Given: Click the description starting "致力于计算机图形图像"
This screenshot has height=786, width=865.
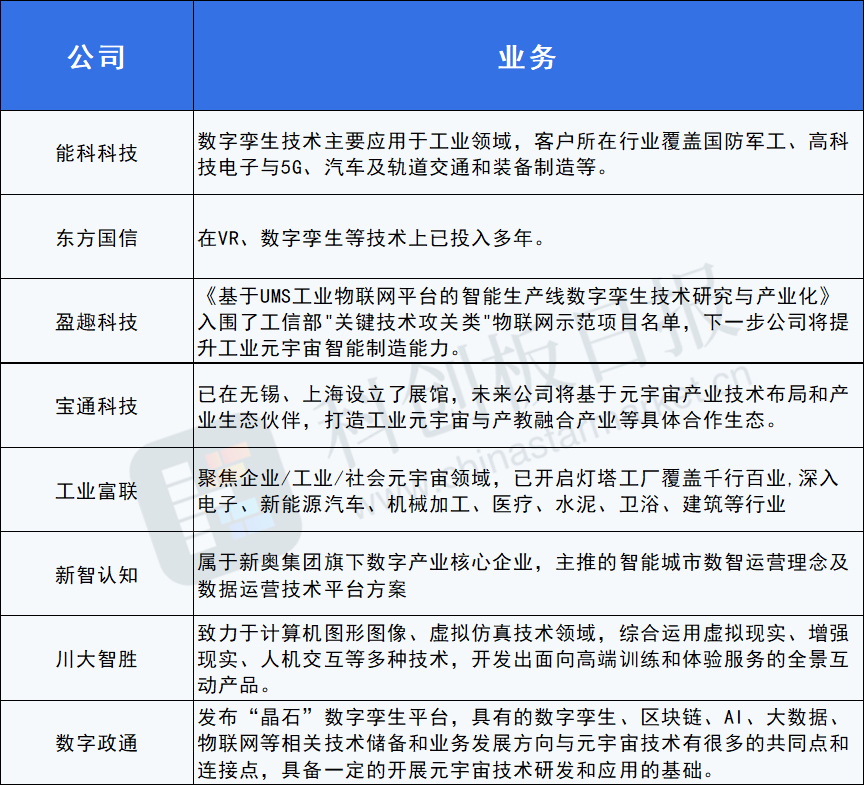Looking at the screenshot, I should tap(523, 659).
